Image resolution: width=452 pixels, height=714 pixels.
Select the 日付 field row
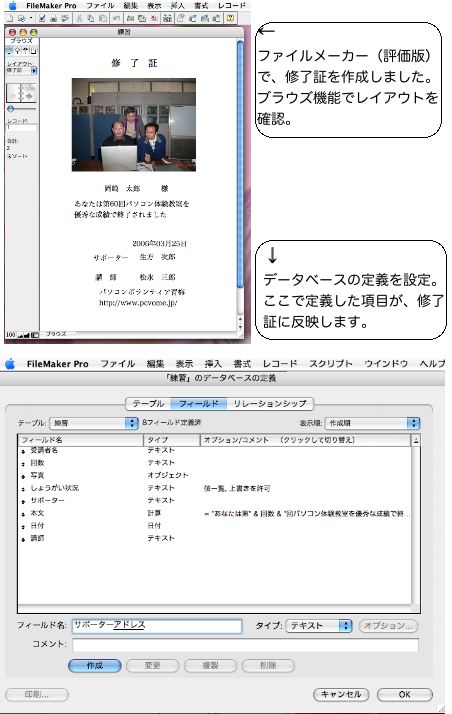click(x=214, y=525)
